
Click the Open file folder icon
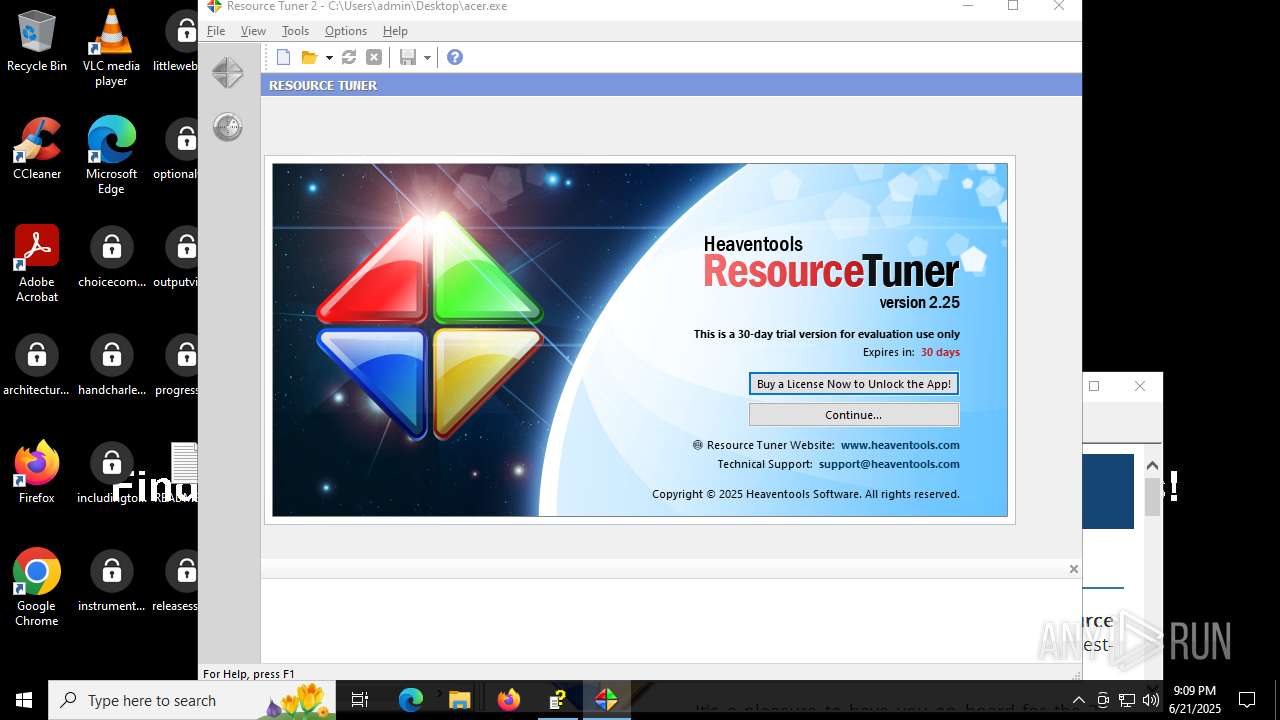pyautogui.click(x=309, y=57)
